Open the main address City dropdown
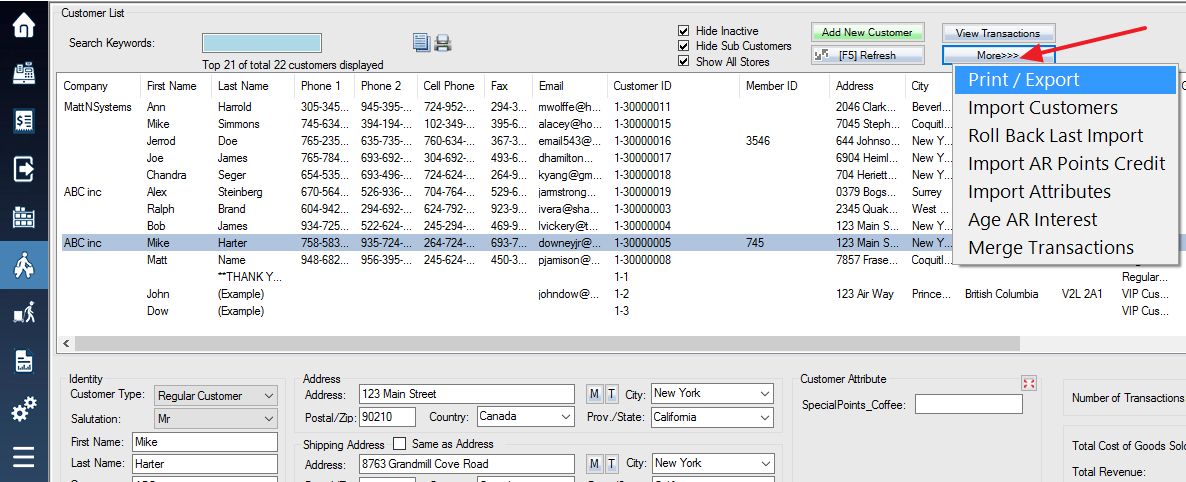This screenshot has height=482, width=1186. coord(713,393)
